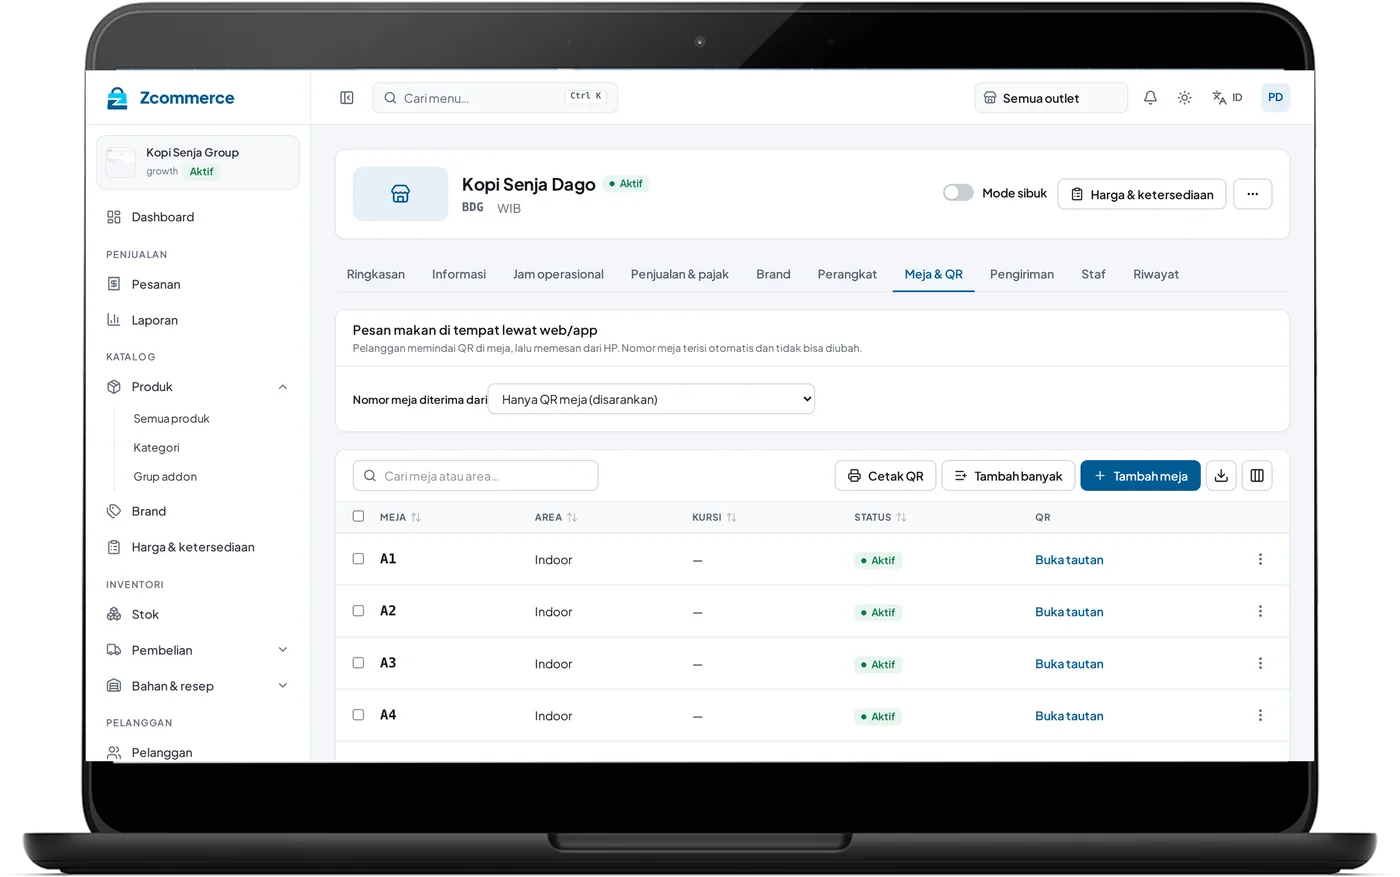
Task: Switch to the Jam operasional tab
Action: (558, 274)
